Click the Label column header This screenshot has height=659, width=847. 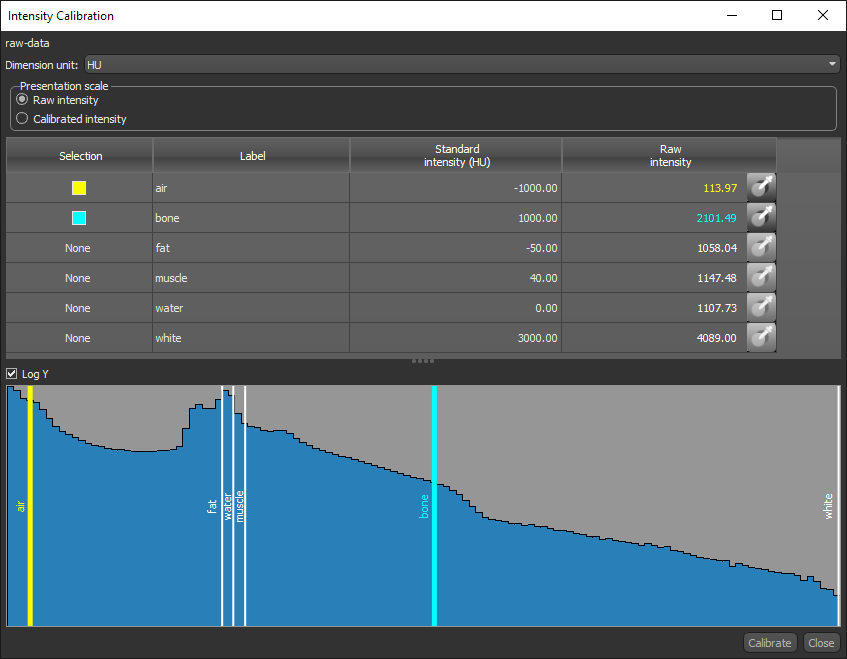(252, 156)
